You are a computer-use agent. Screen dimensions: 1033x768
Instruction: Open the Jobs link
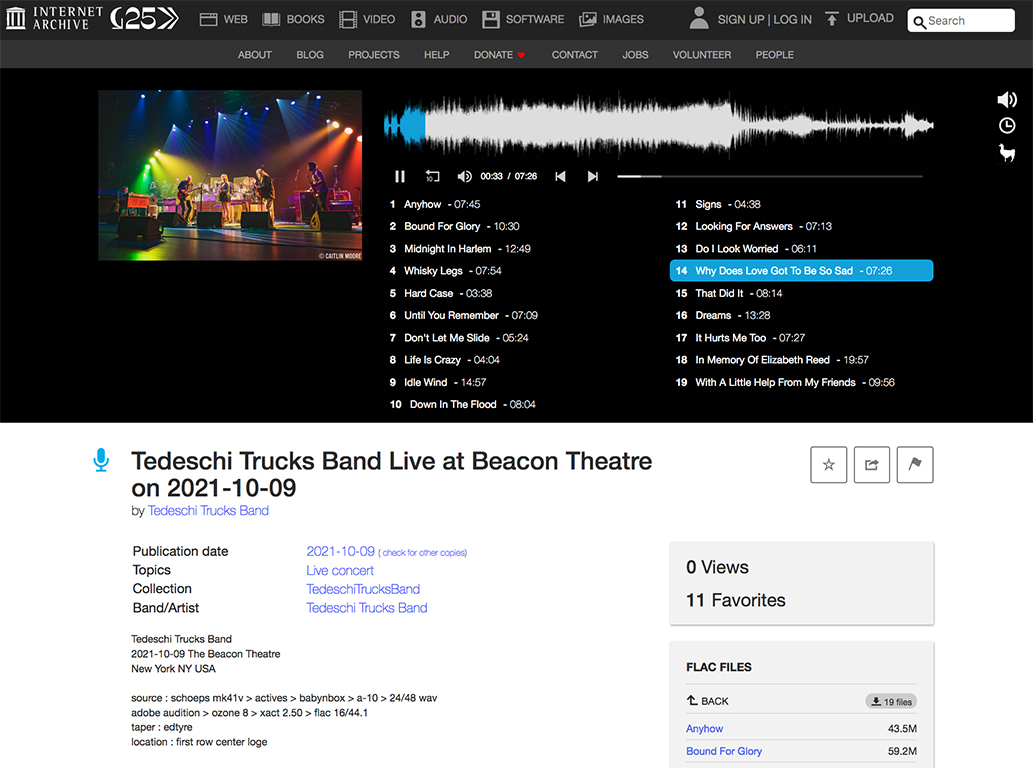635,55
